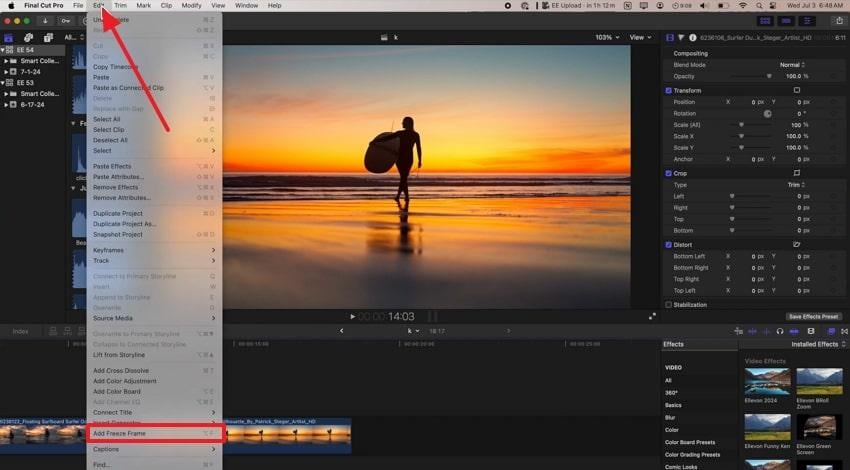The width and height of the screenshot is (850, 470).
Task: Open the Blend Mode Normal dropdown
Action: coord(792,65)
